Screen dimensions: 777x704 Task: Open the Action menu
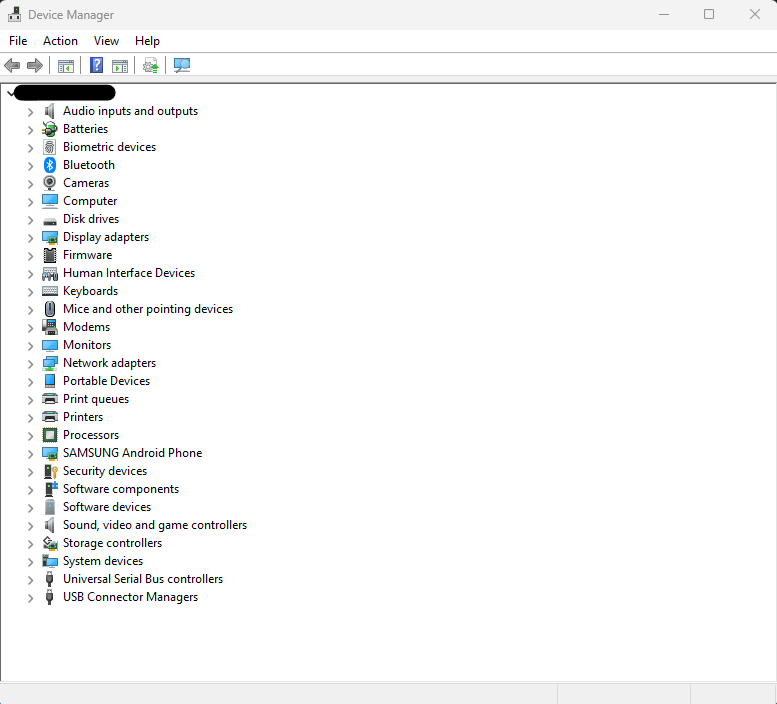[60, 41]
